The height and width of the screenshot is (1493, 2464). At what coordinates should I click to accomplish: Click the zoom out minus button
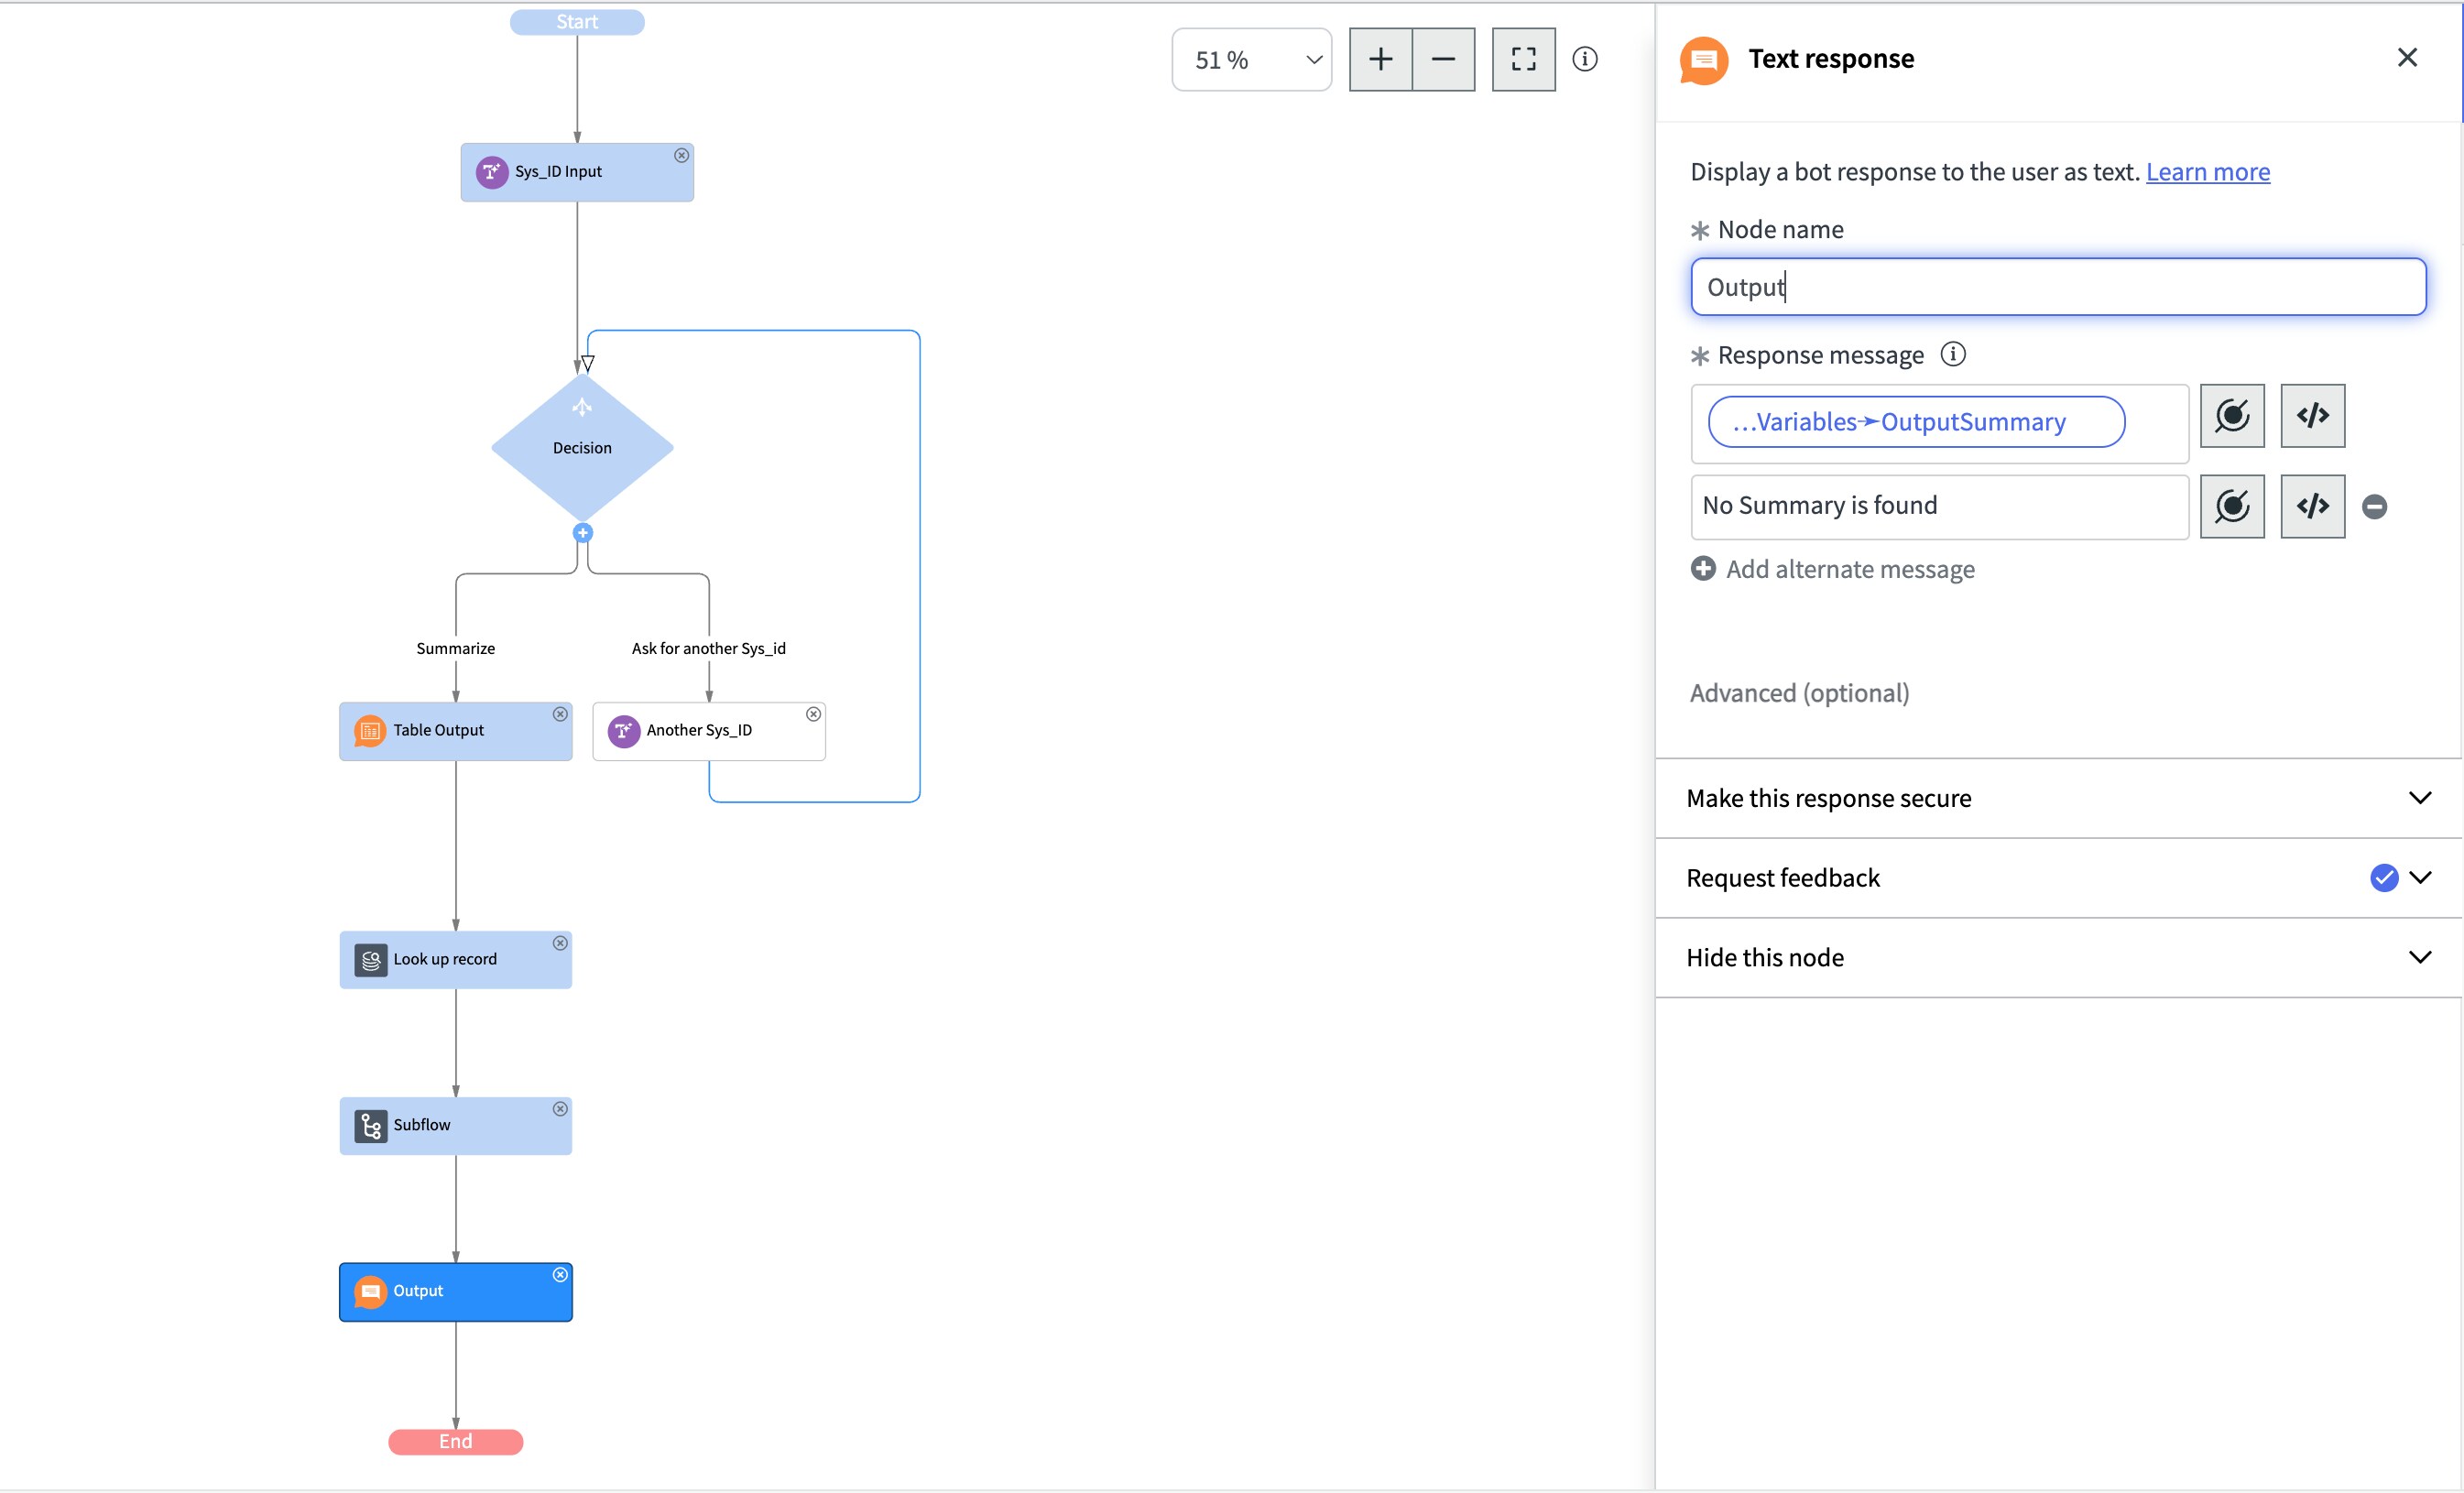pos(1443,60)
